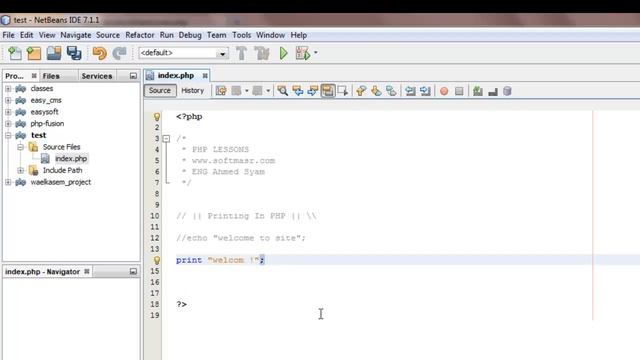The width and height of the screenshot is (640, 360).
Task: Click the Debug Project icon
Action: [x=302, y=53]
